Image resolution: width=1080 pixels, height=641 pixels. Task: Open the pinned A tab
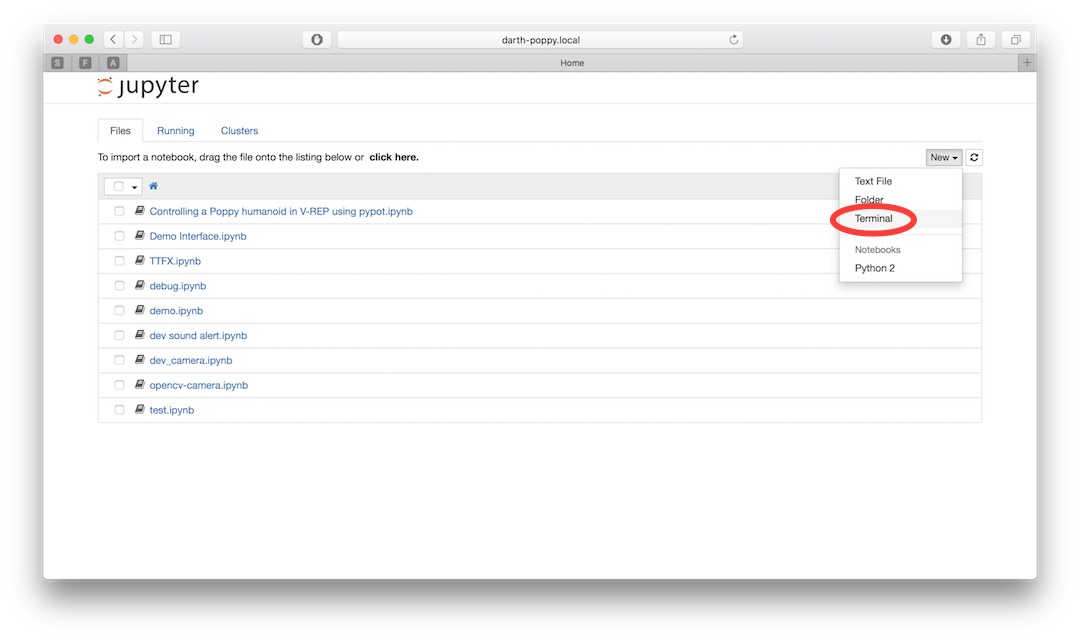pyautogui.click(x=113, y=63)
